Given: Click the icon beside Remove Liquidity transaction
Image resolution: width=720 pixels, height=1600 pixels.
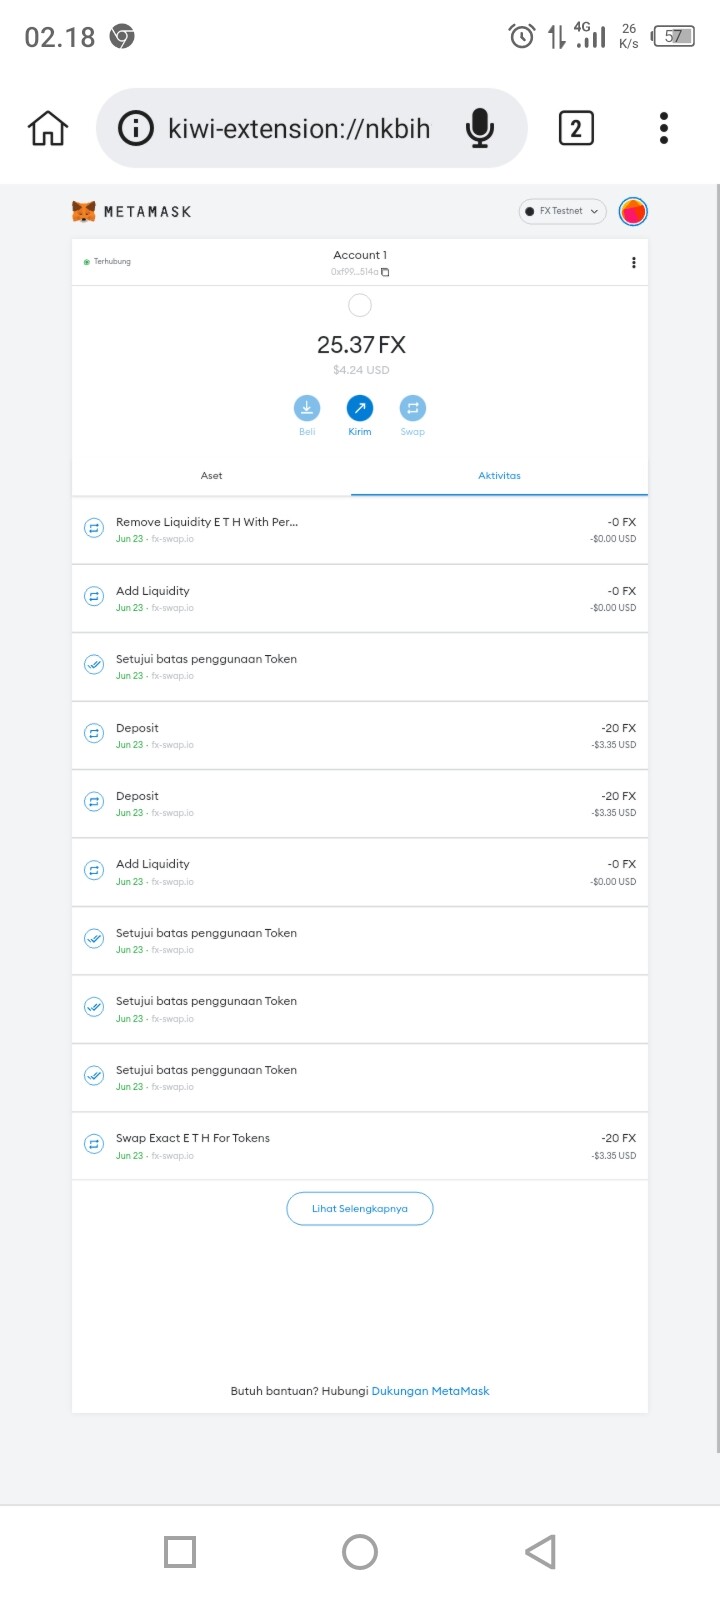Looking at the screenshot, I should coord(94,528).
